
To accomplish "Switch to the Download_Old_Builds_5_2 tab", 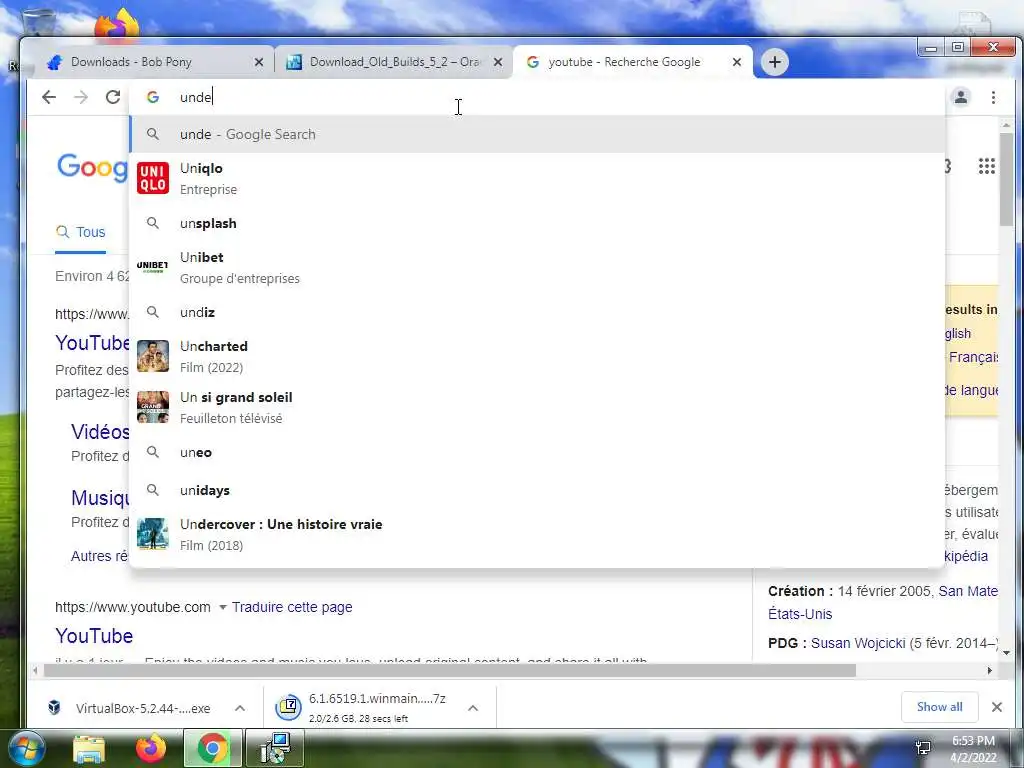I will pyautogui.click(x=394, y=62).
